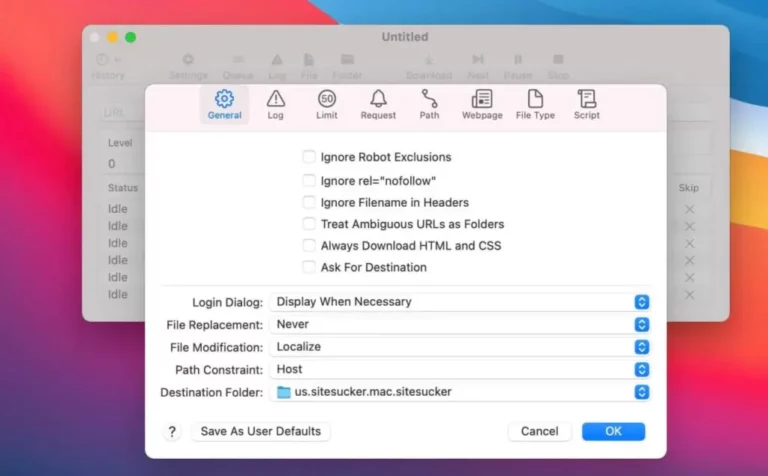Click the question mark help button
The height and width of the screenshot is (476, 768).
pyautogui.click(x=172, y=431)
